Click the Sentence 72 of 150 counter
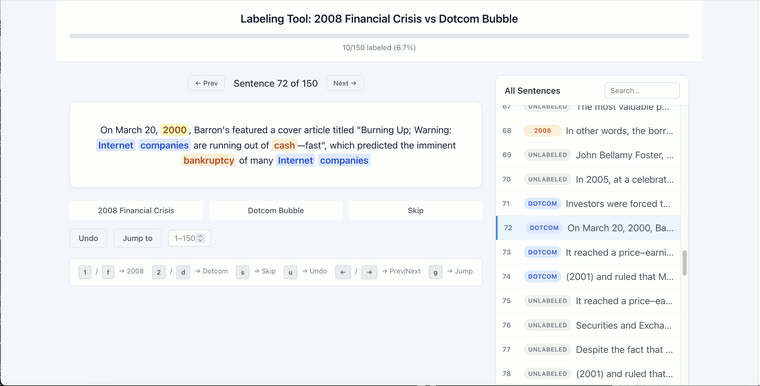This screenshot has height=386, width=760. pos(276,83)
